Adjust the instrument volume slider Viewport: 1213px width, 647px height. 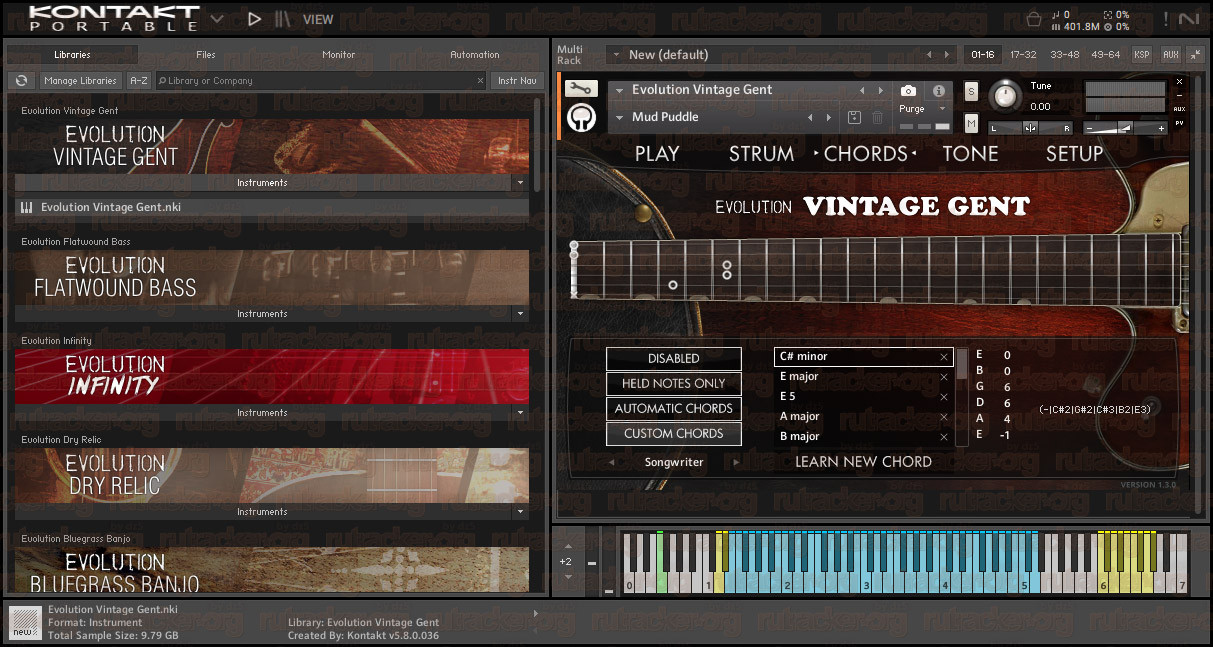pyautogui.click(x=1125, y=128)
